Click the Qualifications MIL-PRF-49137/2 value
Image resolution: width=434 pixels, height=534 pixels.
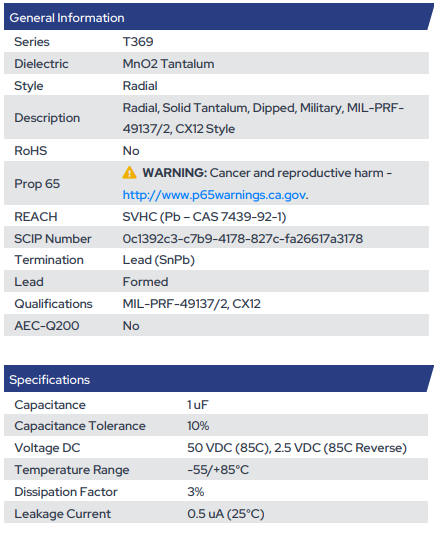click(192, 304)
